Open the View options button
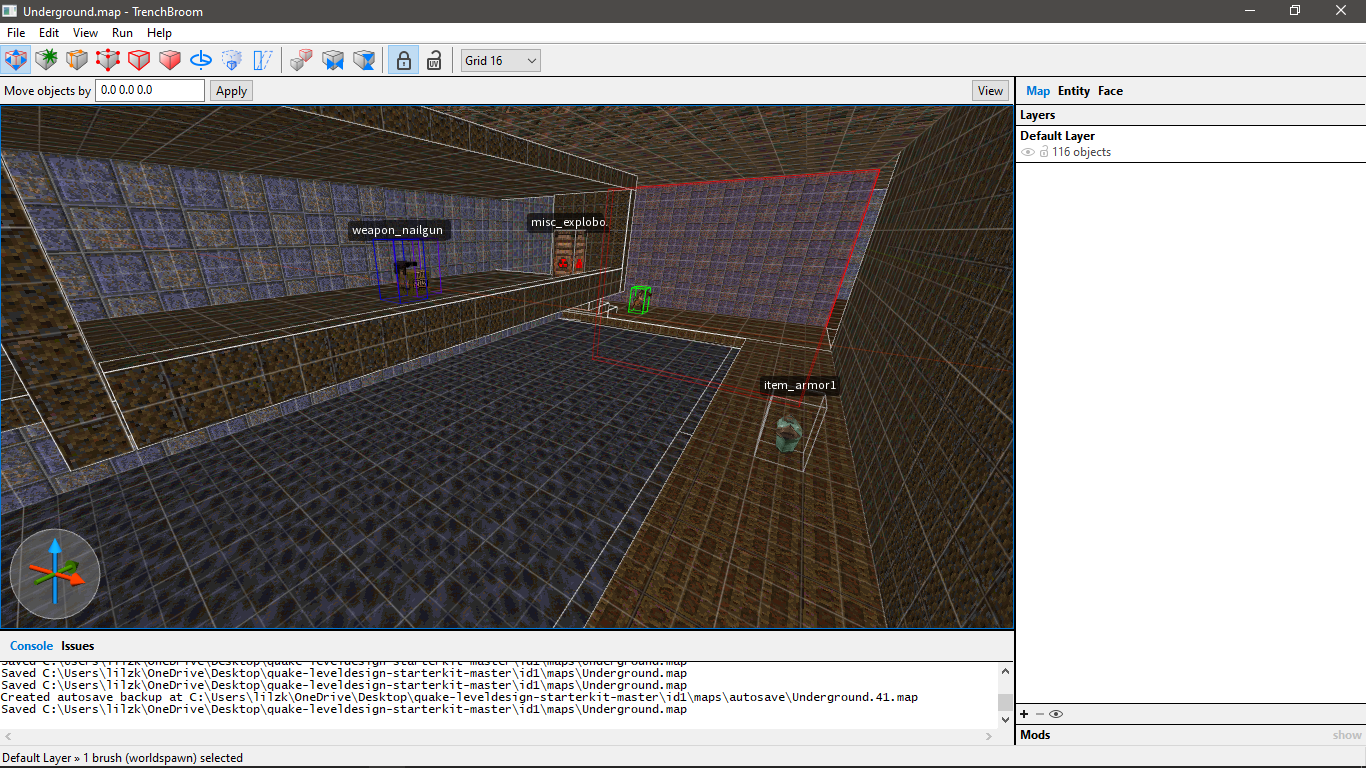 990,91
